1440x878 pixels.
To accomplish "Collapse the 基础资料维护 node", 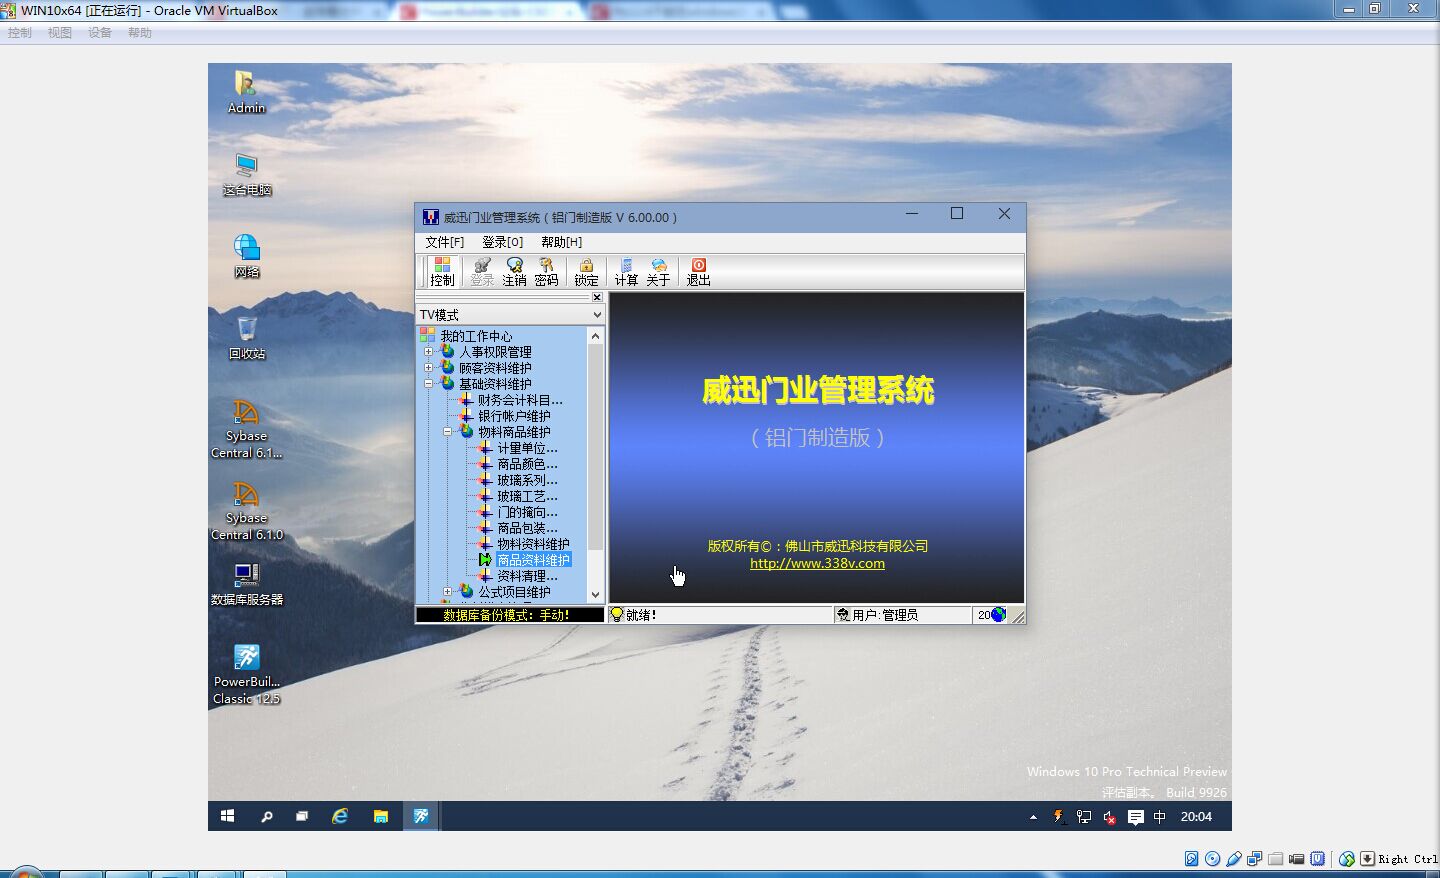I will click(428, 384).
